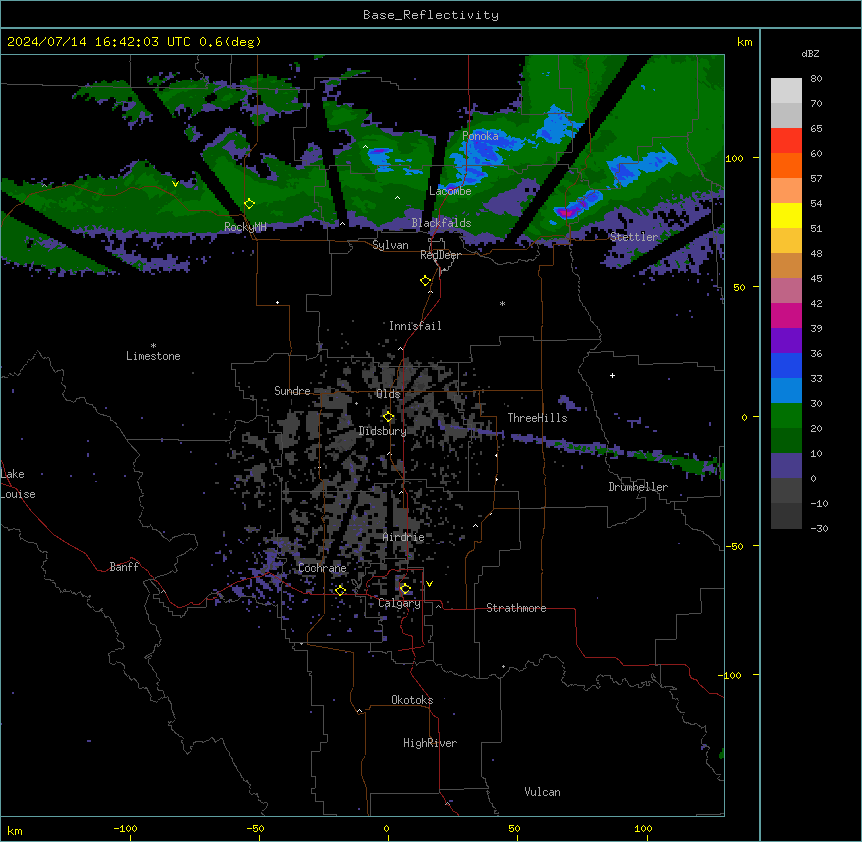Click the -100 tick label on the bottom axis
This screenshot has height=842, width=862.
(125, 828)
